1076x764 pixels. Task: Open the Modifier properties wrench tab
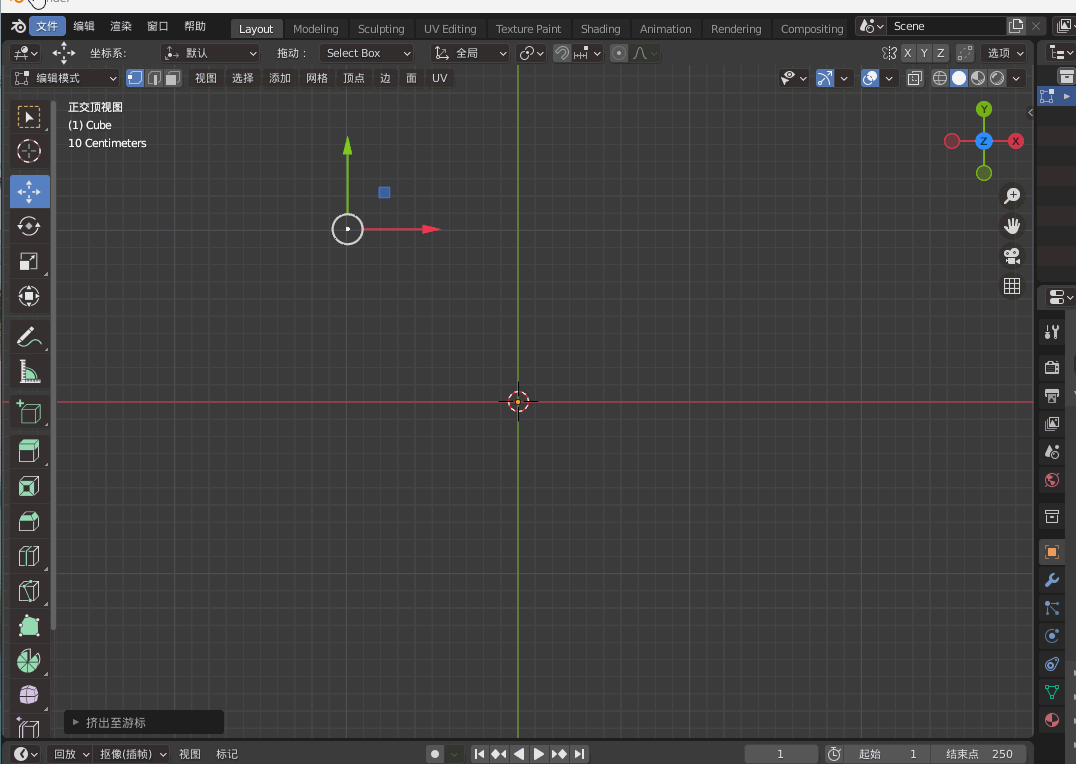(1052, 581)
